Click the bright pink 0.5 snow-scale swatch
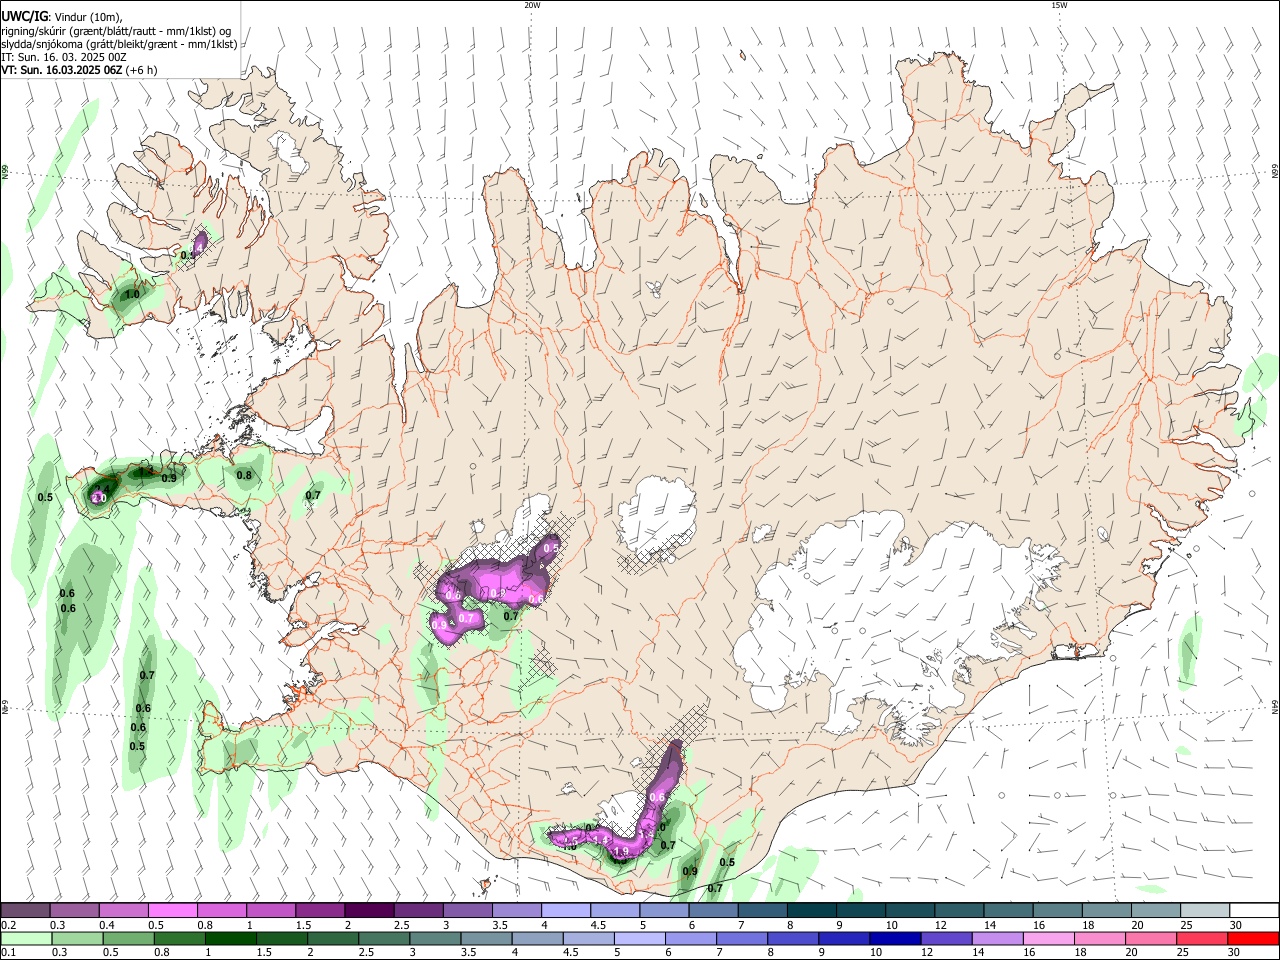This screenshot has height=960, width=1280. (x=172, y=910)
